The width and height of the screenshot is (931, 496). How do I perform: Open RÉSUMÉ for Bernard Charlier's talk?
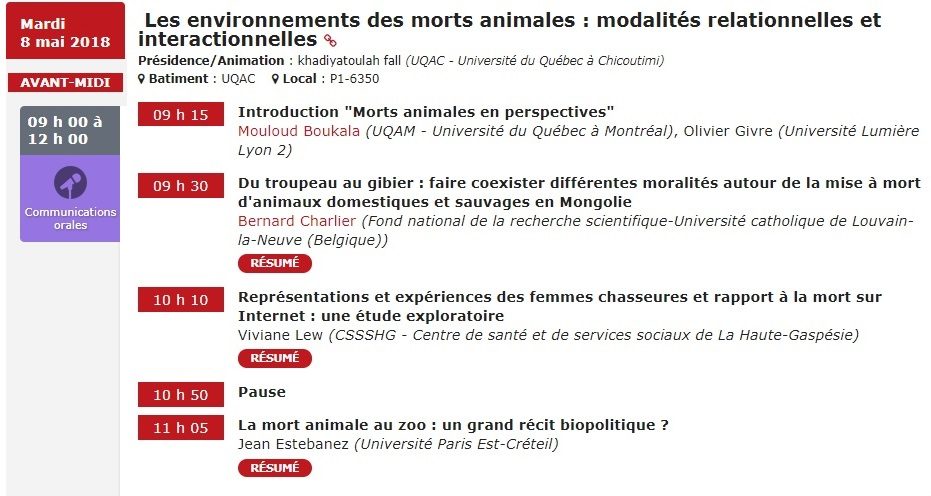tap(274, 263)
